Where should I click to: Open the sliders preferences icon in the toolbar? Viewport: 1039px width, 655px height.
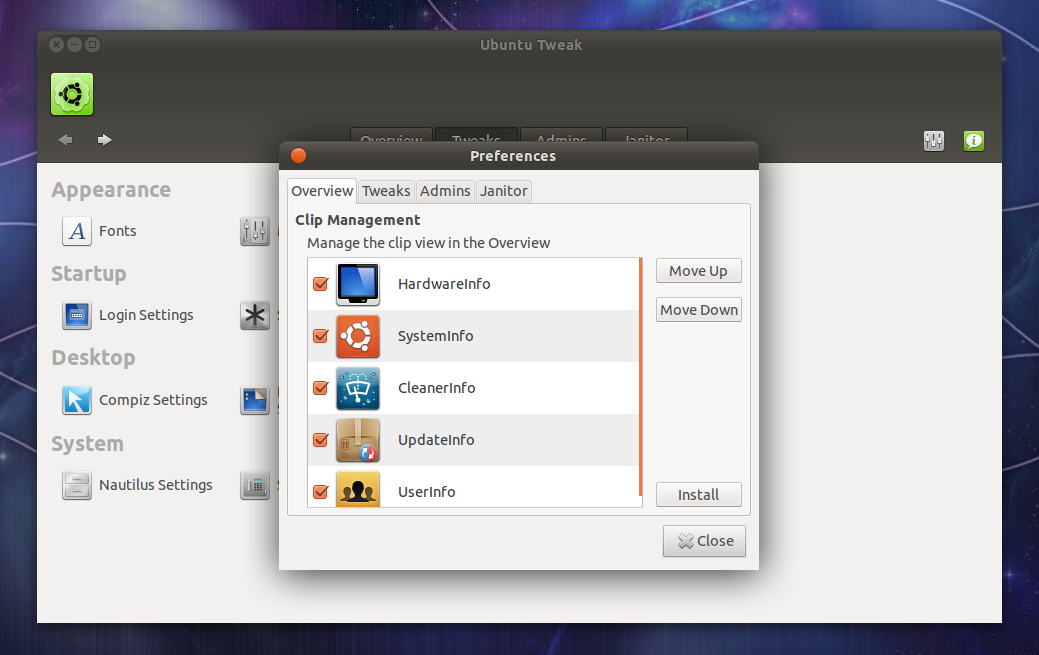[x=933, y=140]
